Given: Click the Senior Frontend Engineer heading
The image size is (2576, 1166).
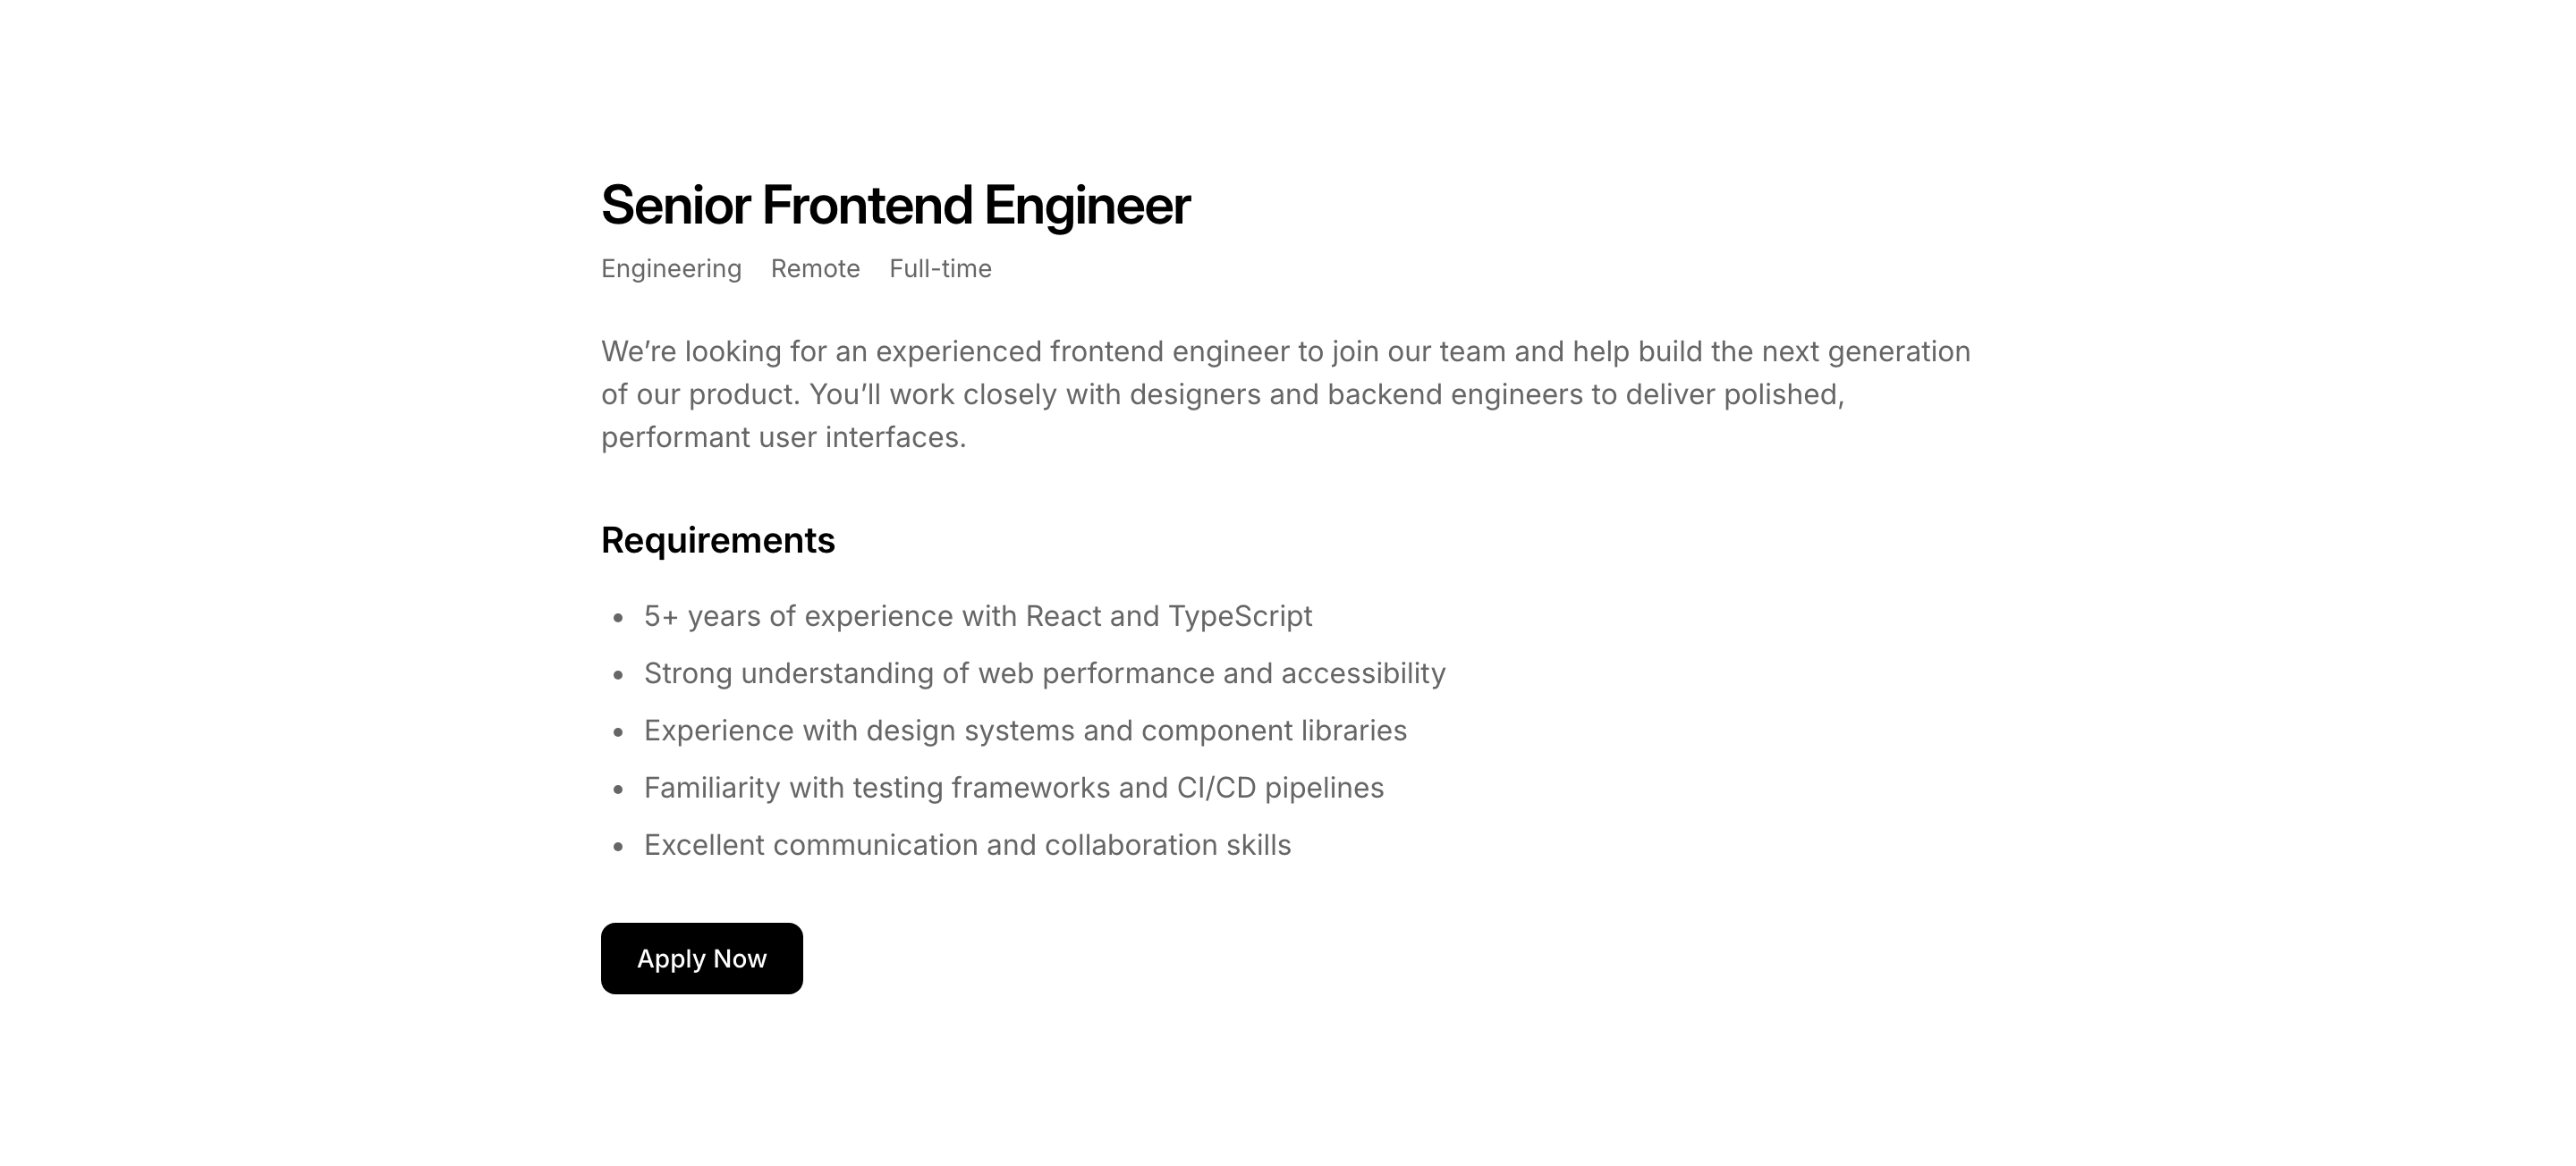Looking at the screenshot, I should click(895, 206).
